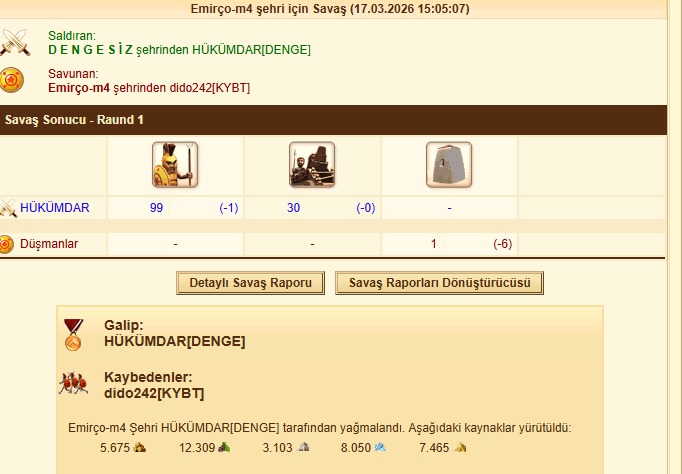This screenshot has width=682, height=474.
Task: Click loser name dido242[KYBT] under Kaybedenler
Action: pos(154,393)
